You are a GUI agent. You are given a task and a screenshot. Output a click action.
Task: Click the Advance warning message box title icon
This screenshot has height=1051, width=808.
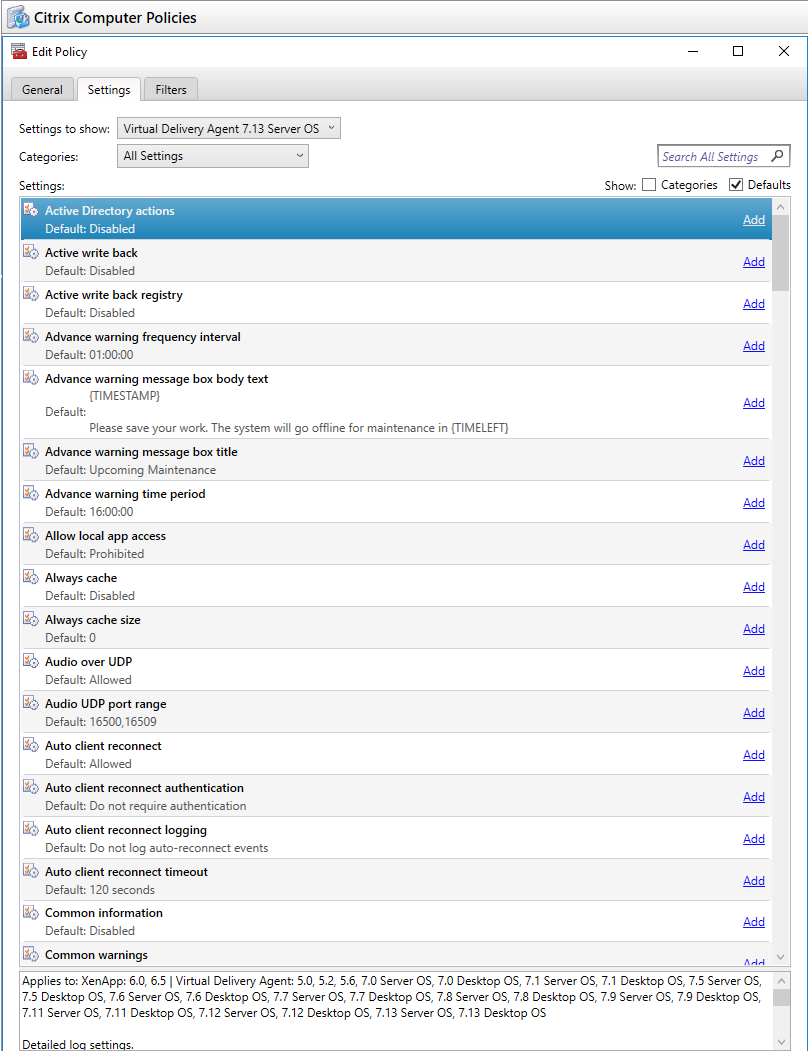click(x=31, y=451)
